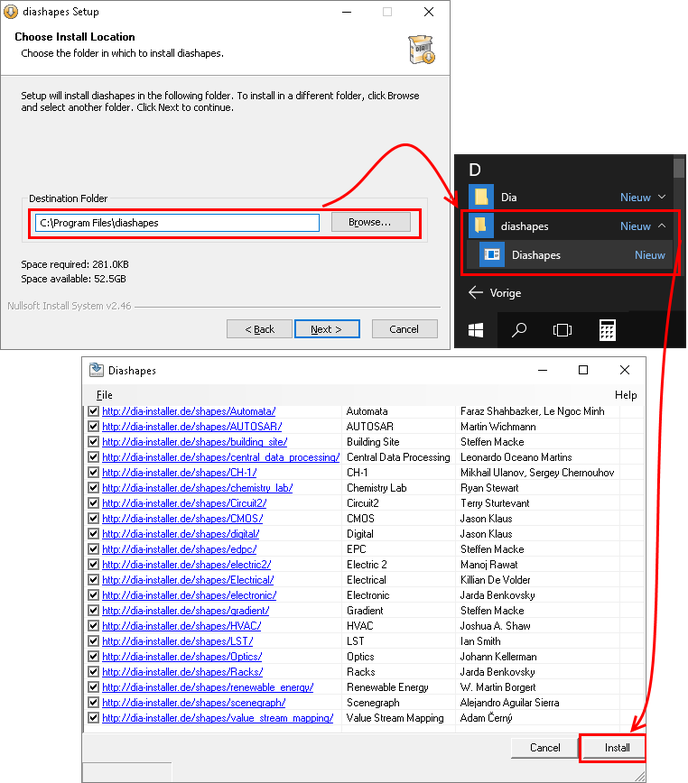Image resolution: width=688 pixels, height=783 pixels.
Task: Click the Destination Folder path field
Action: coord(177,223)
